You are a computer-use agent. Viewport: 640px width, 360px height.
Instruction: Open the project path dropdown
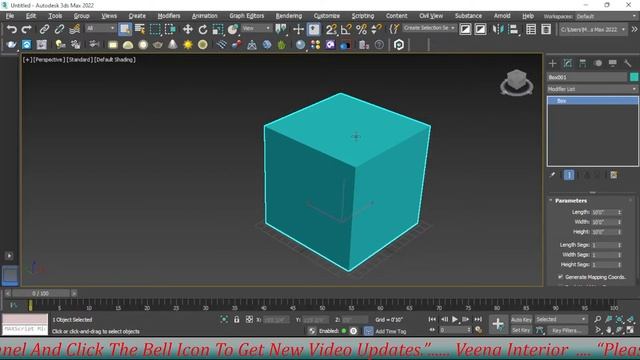[593, 29]
